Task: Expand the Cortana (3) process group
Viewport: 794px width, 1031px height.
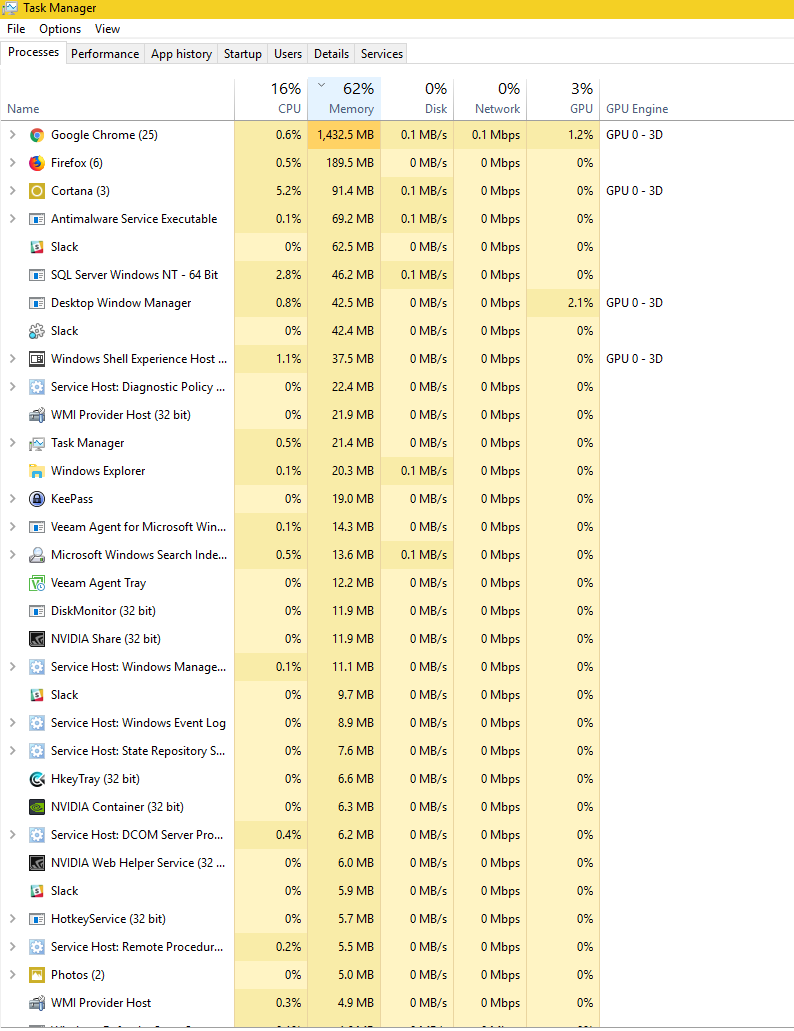Action: (12, 191)
